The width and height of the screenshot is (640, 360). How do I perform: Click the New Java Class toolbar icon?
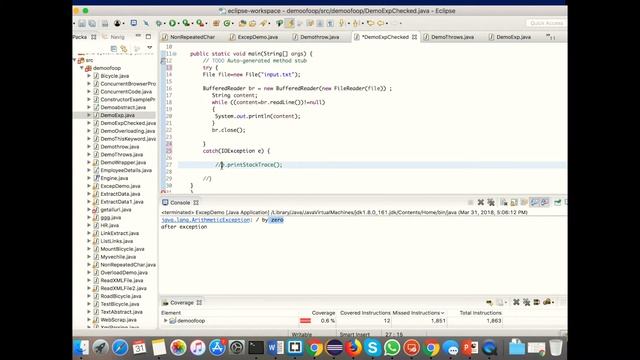(x=227, y=23)
